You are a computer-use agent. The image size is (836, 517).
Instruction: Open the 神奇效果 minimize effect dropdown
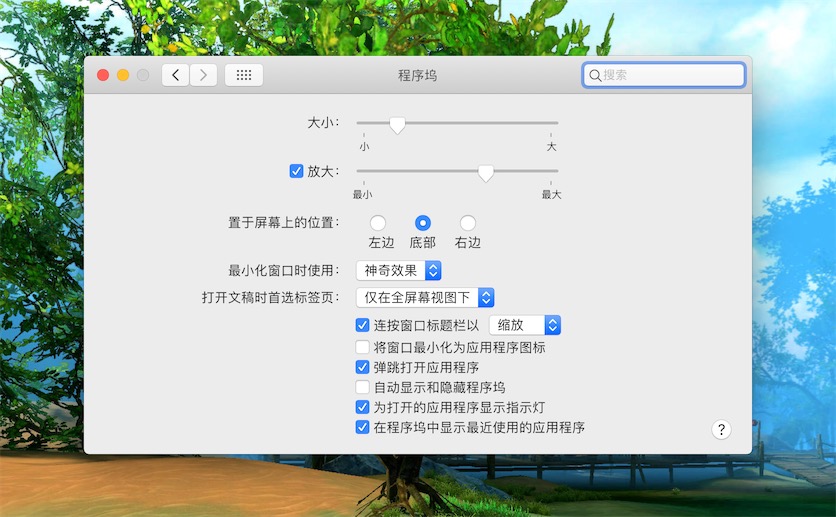point(398,271)
